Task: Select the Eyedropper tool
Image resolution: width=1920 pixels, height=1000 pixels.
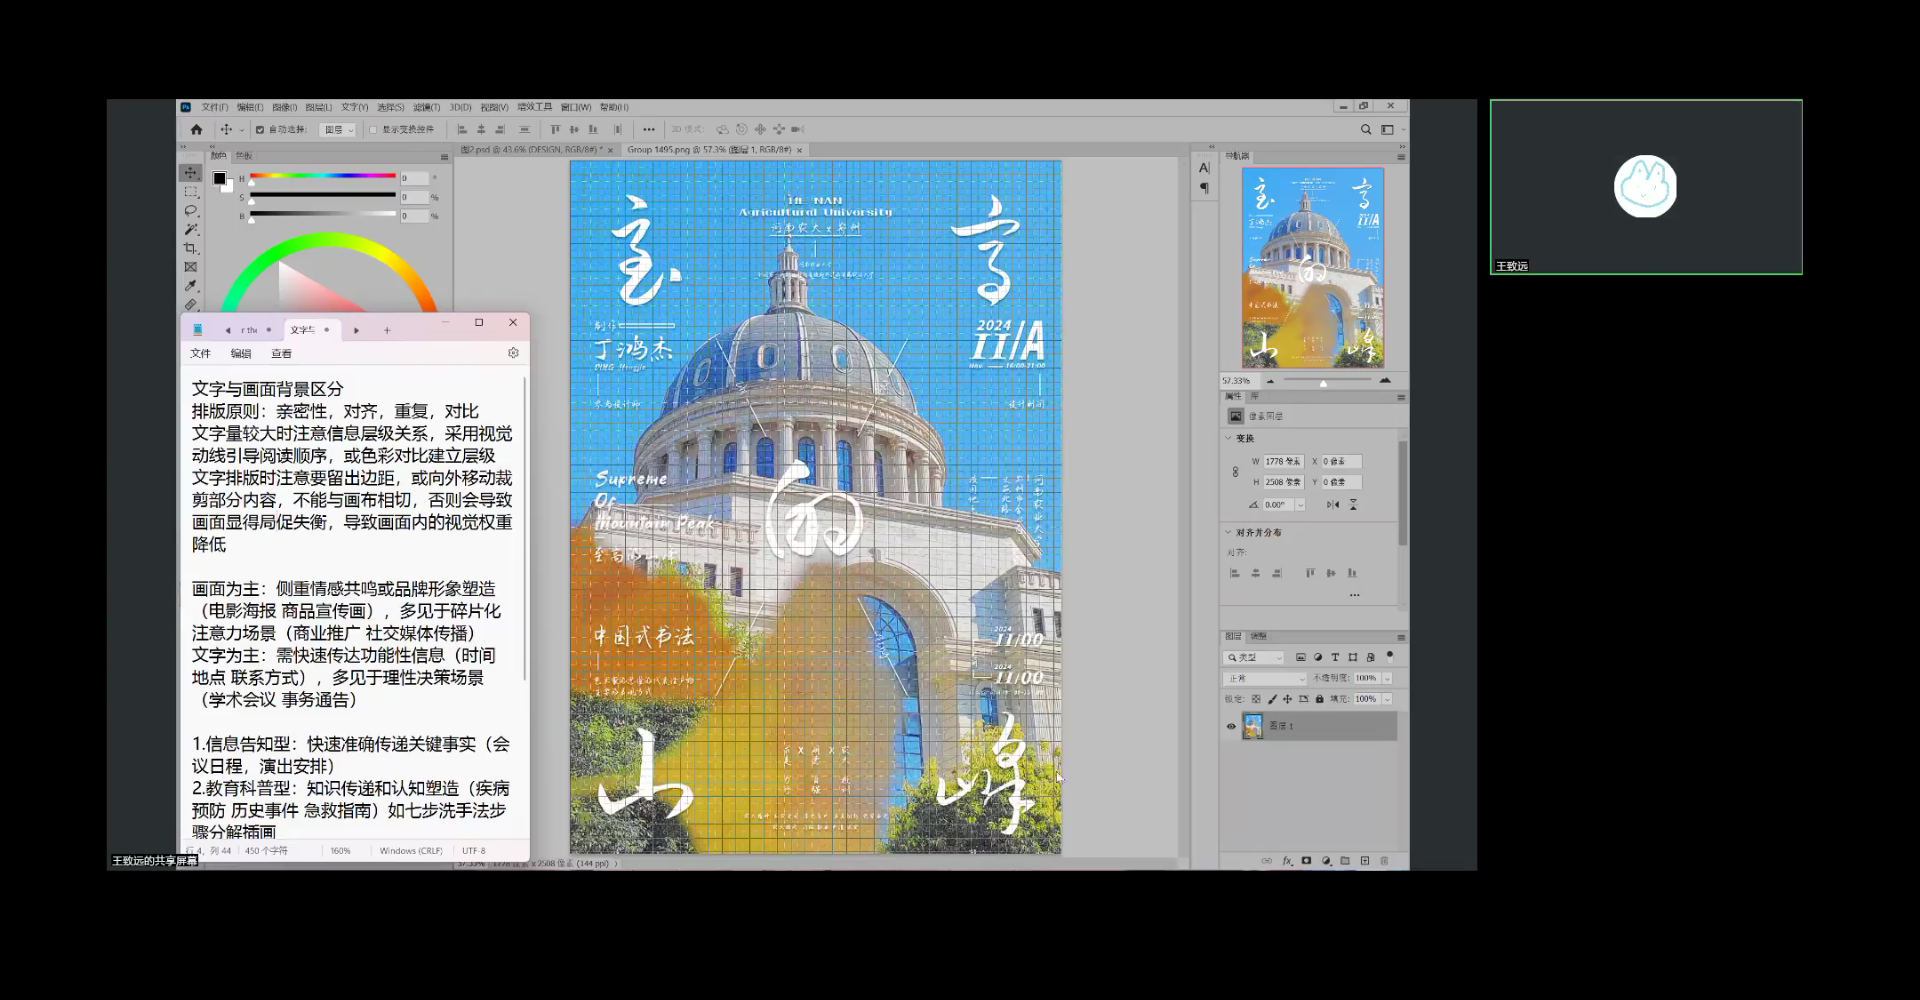Action: point(190,286)
